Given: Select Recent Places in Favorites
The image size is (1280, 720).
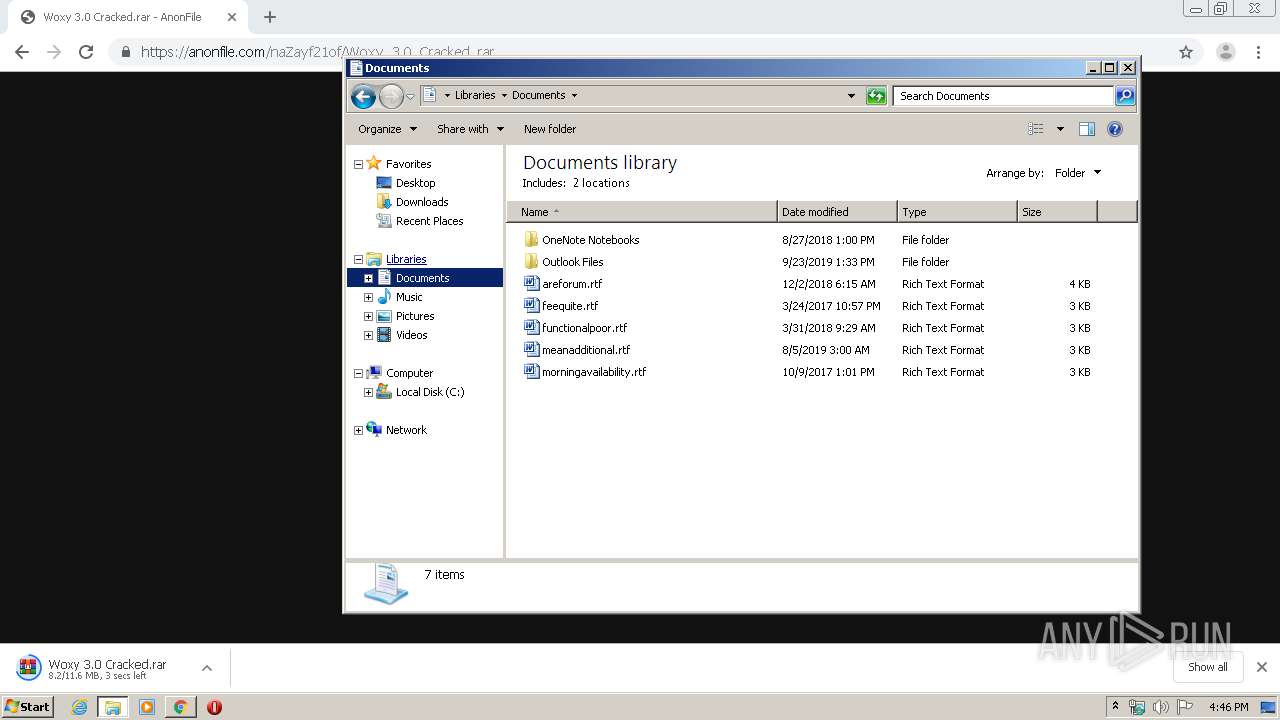Looking at the screenshot, I should [x=429, y=221].
